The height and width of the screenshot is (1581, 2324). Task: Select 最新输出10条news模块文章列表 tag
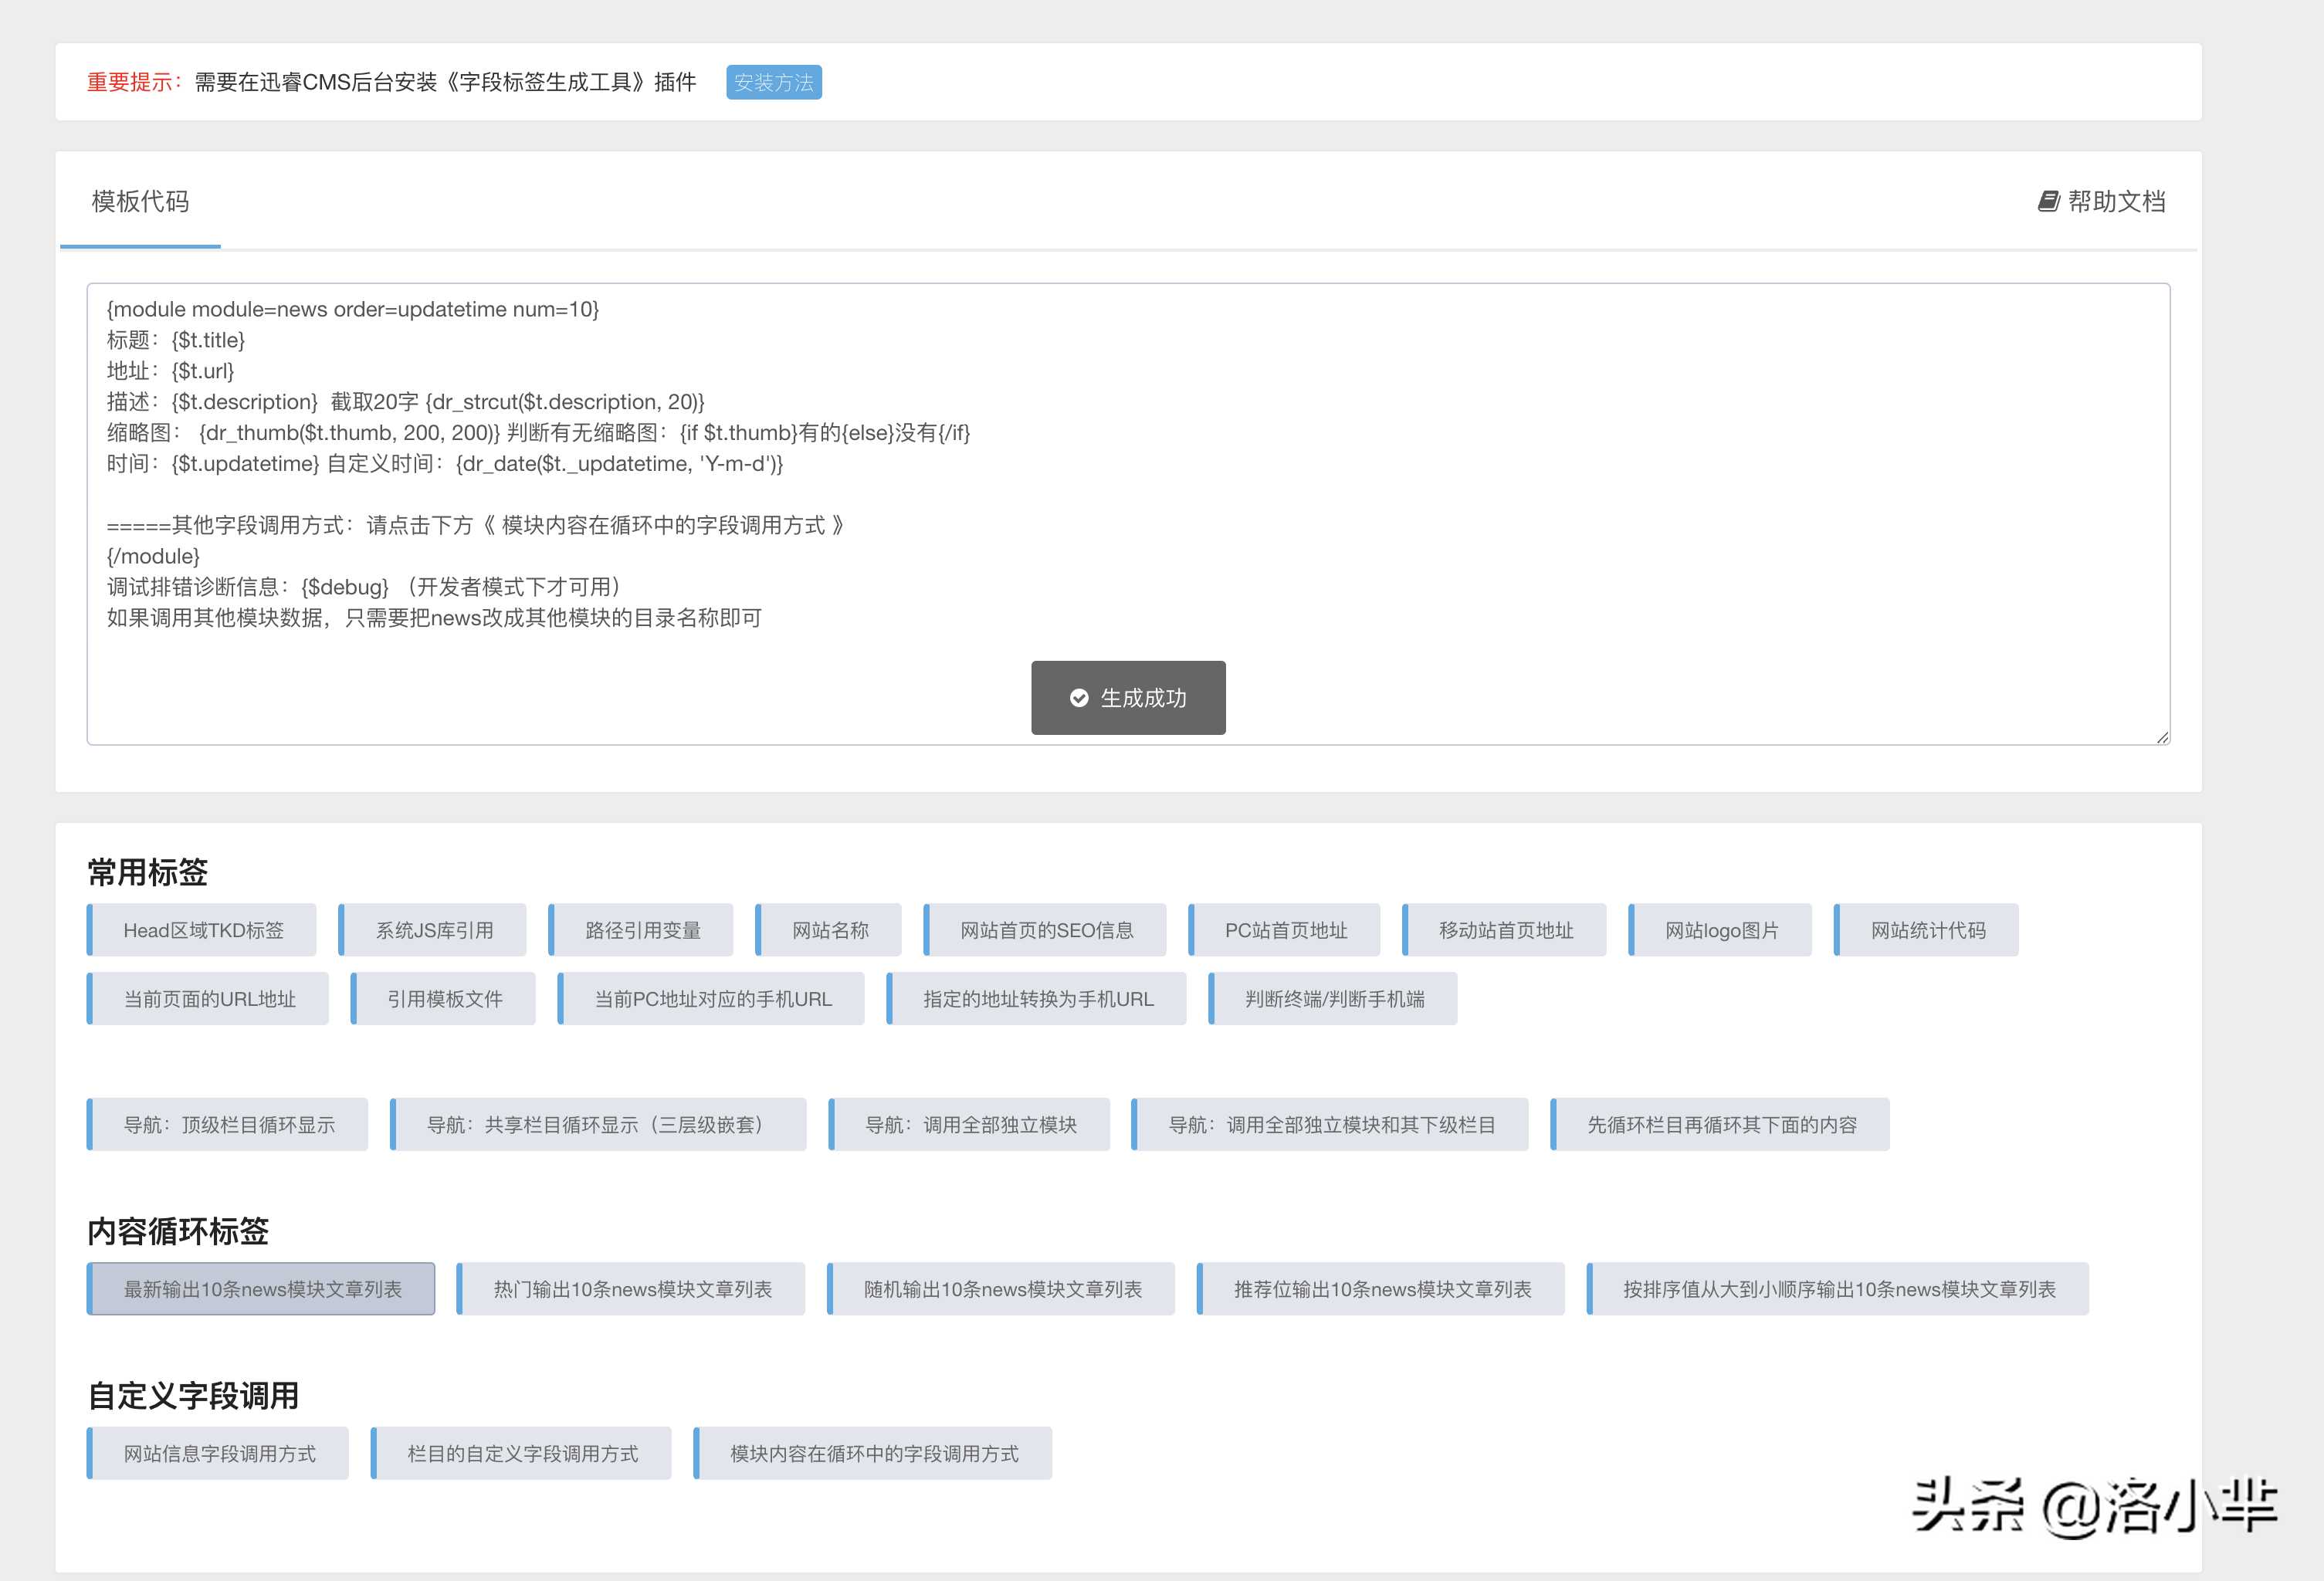tap(261, 1288)
